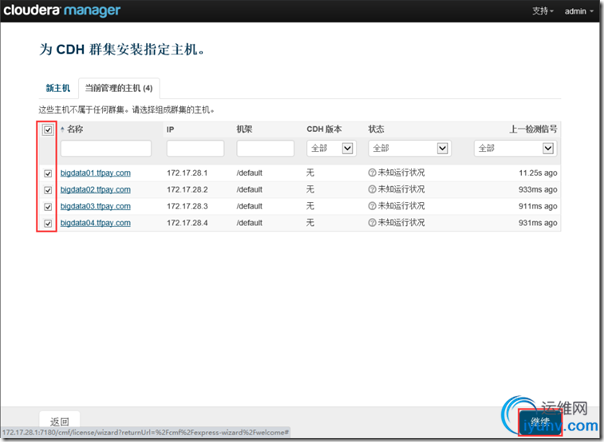This screenshot has width=604, height=442.
Task: Focus the 名称 filter input field
Action: [106, 148]
